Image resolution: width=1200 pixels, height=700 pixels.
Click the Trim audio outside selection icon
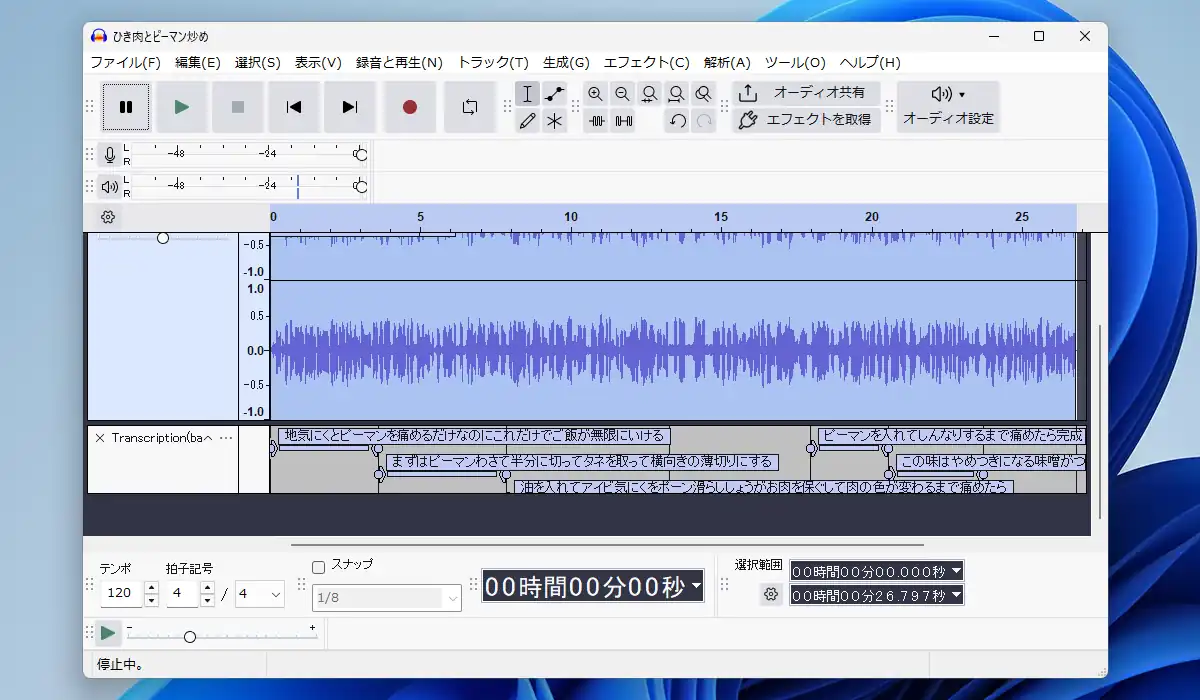(597, 121)
